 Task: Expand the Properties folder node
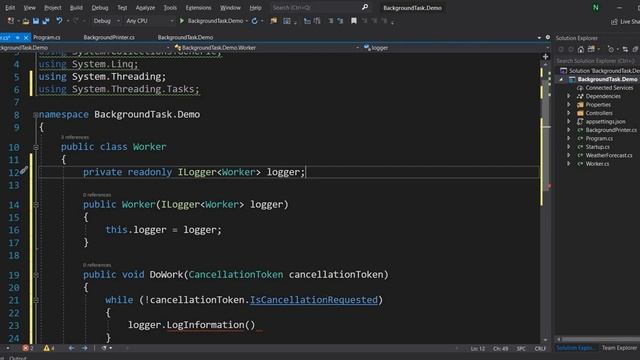(x=569, y=104)
